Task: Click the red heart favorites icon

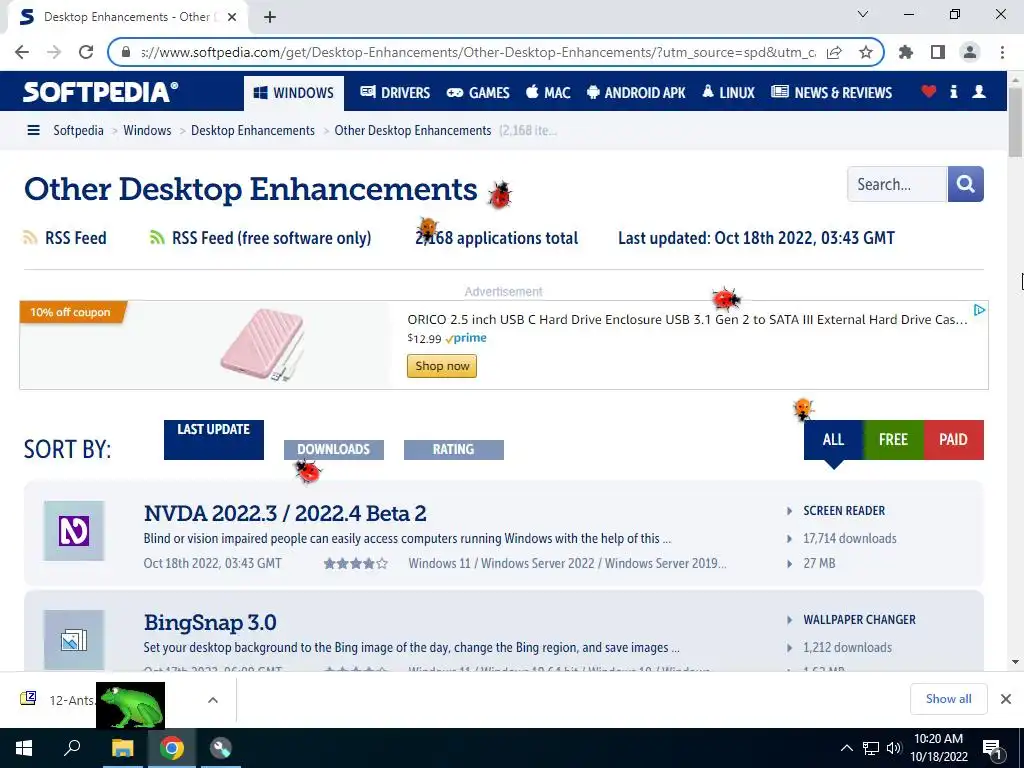Action: (929, 91)
